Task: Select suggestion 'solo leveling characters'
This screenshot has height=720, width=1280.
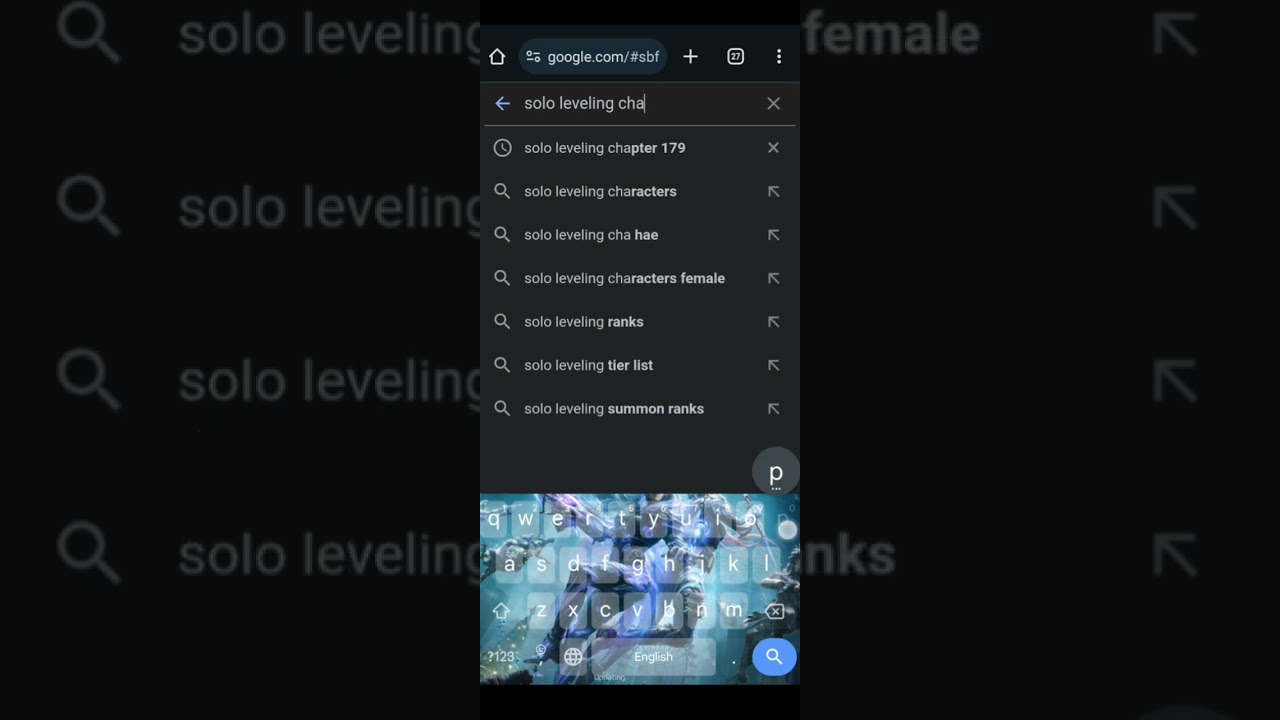Action: coord(600,191)
